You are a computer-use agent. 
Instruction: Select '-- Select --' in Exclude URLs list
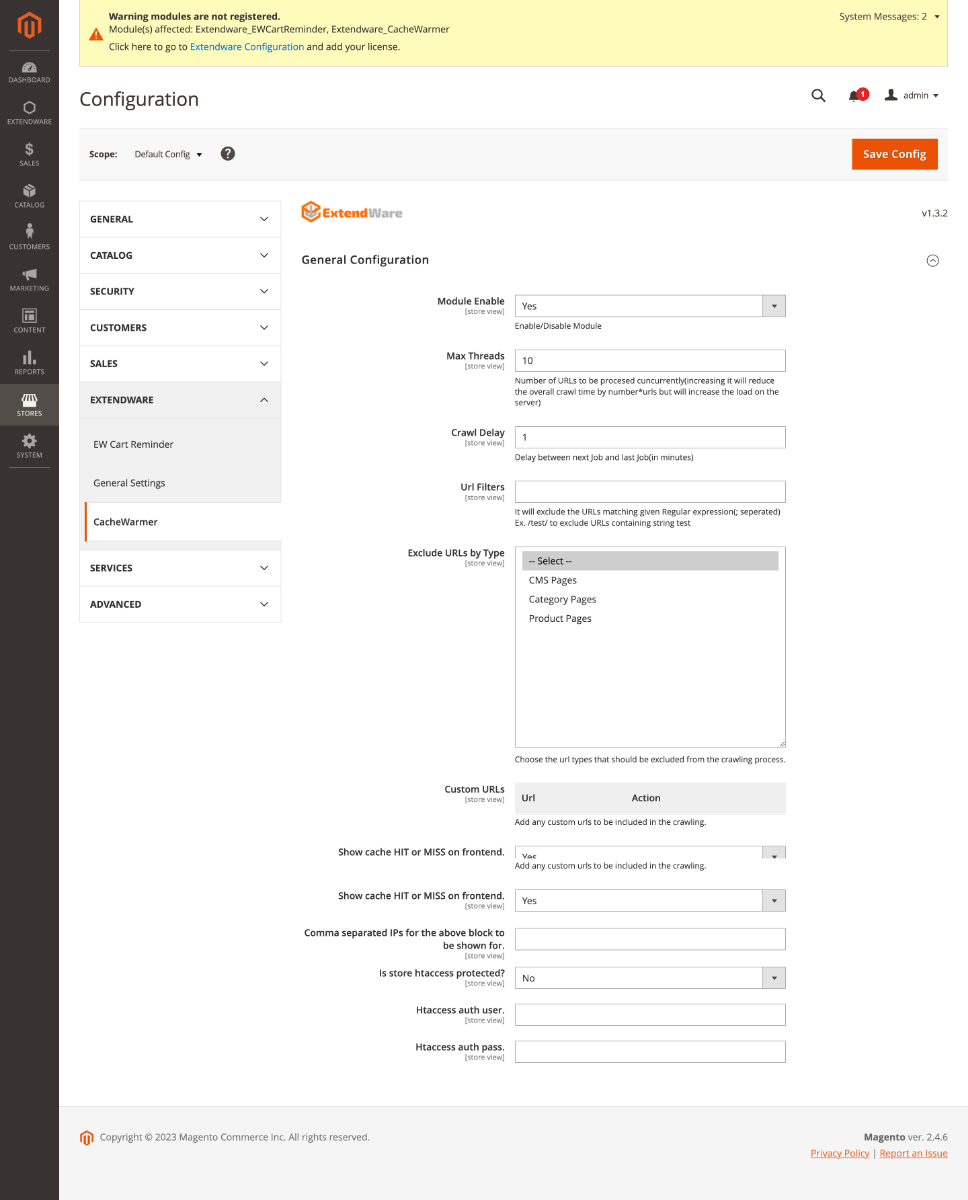650,561
